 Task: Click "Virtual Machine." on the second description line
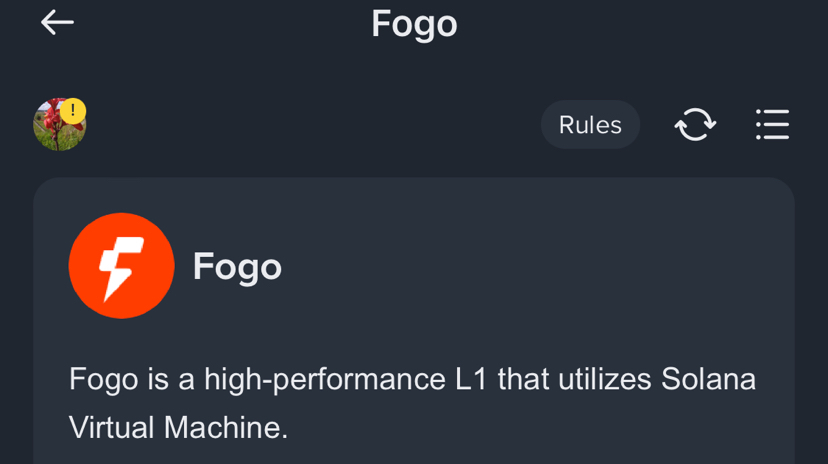pos(178,427)
